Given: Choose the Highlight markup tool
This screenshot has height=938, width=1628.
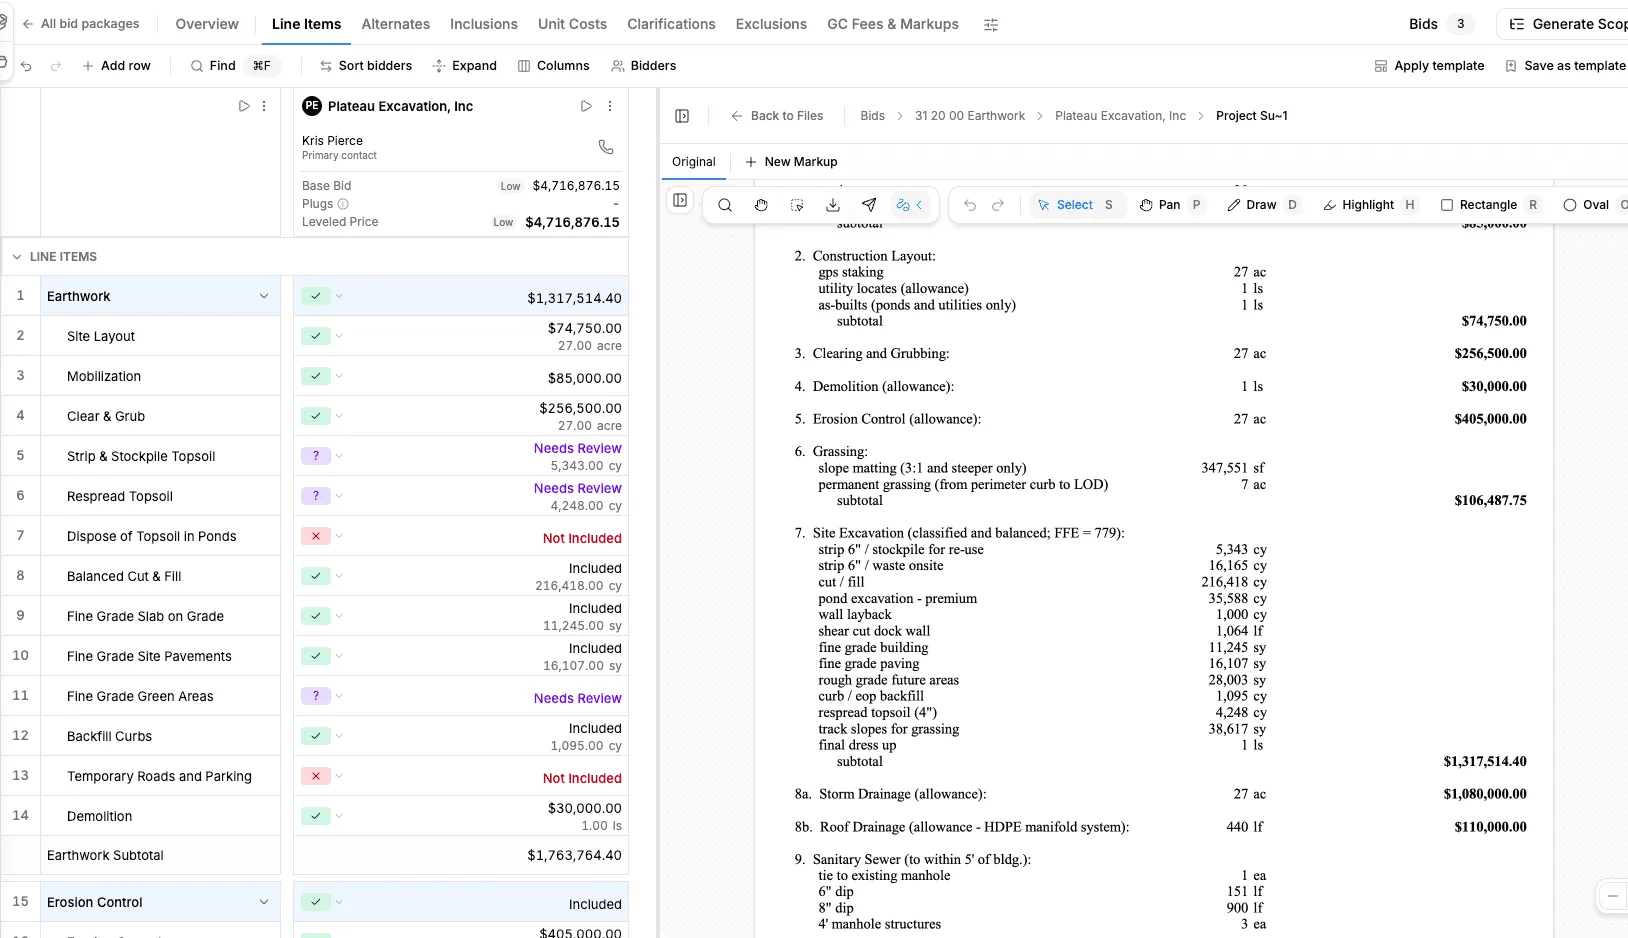Looking at the screenshot, I should coord(1369,205).
